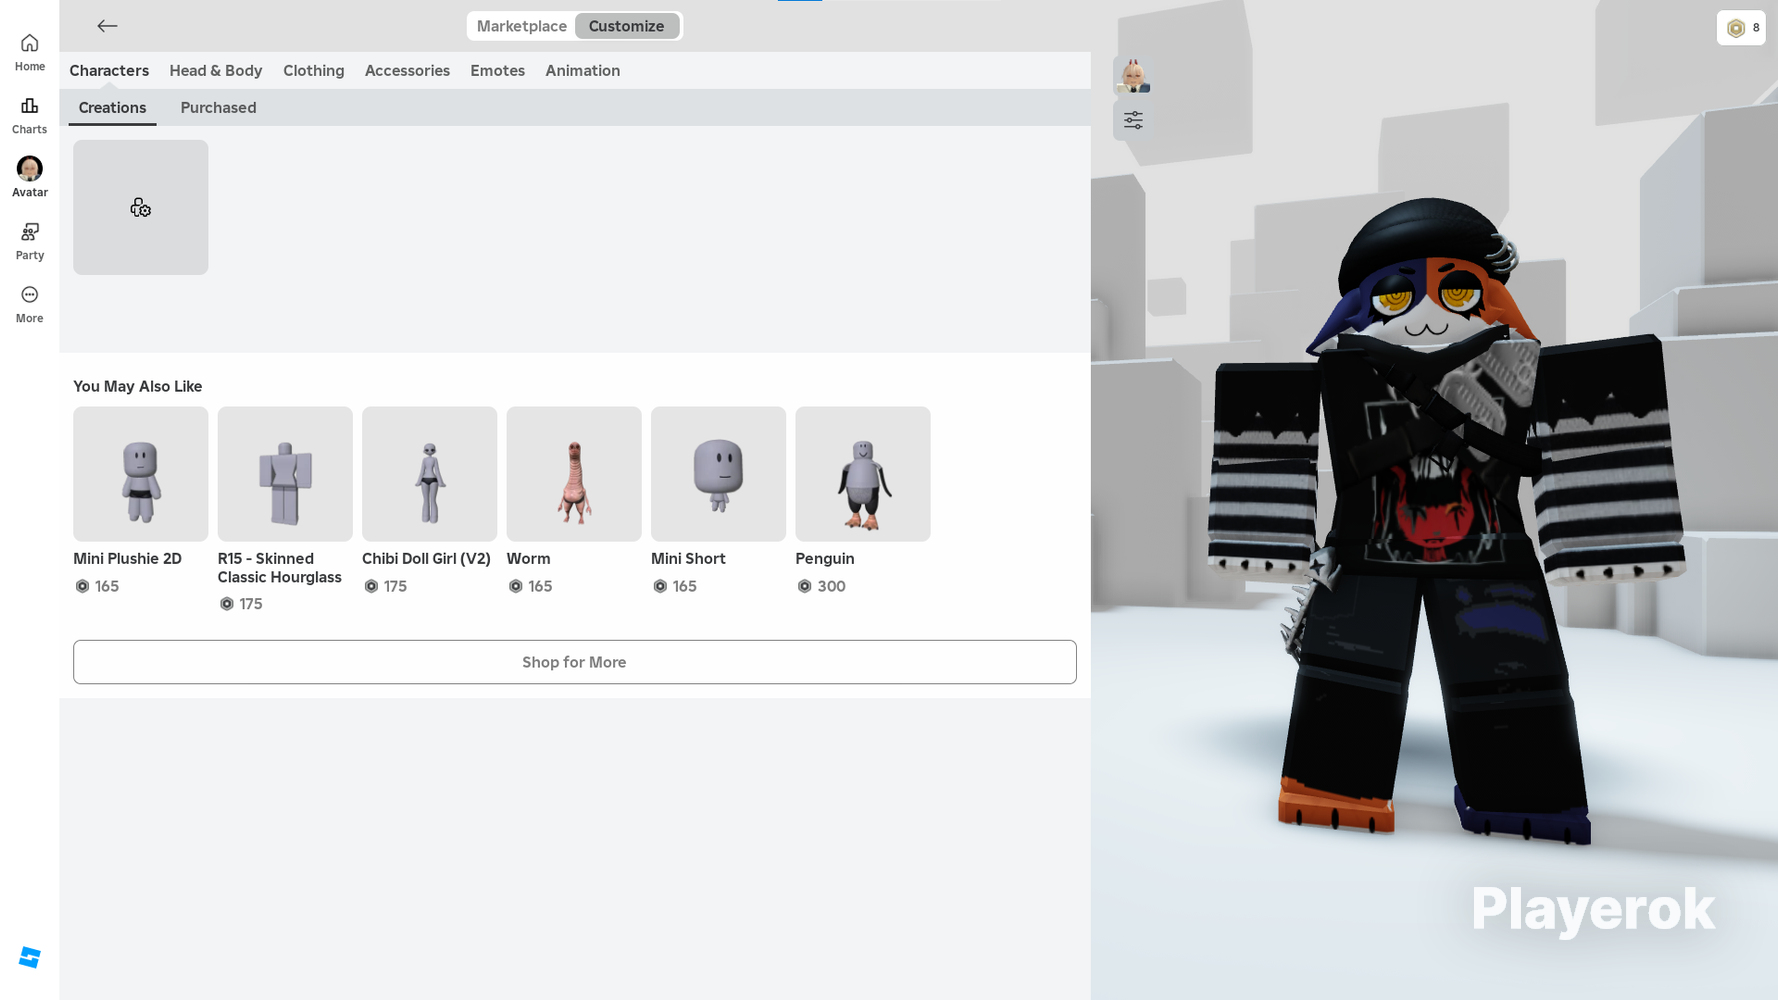
Task: Click the Chibi Doll Girl (V2) title
Action: point(426,559)
